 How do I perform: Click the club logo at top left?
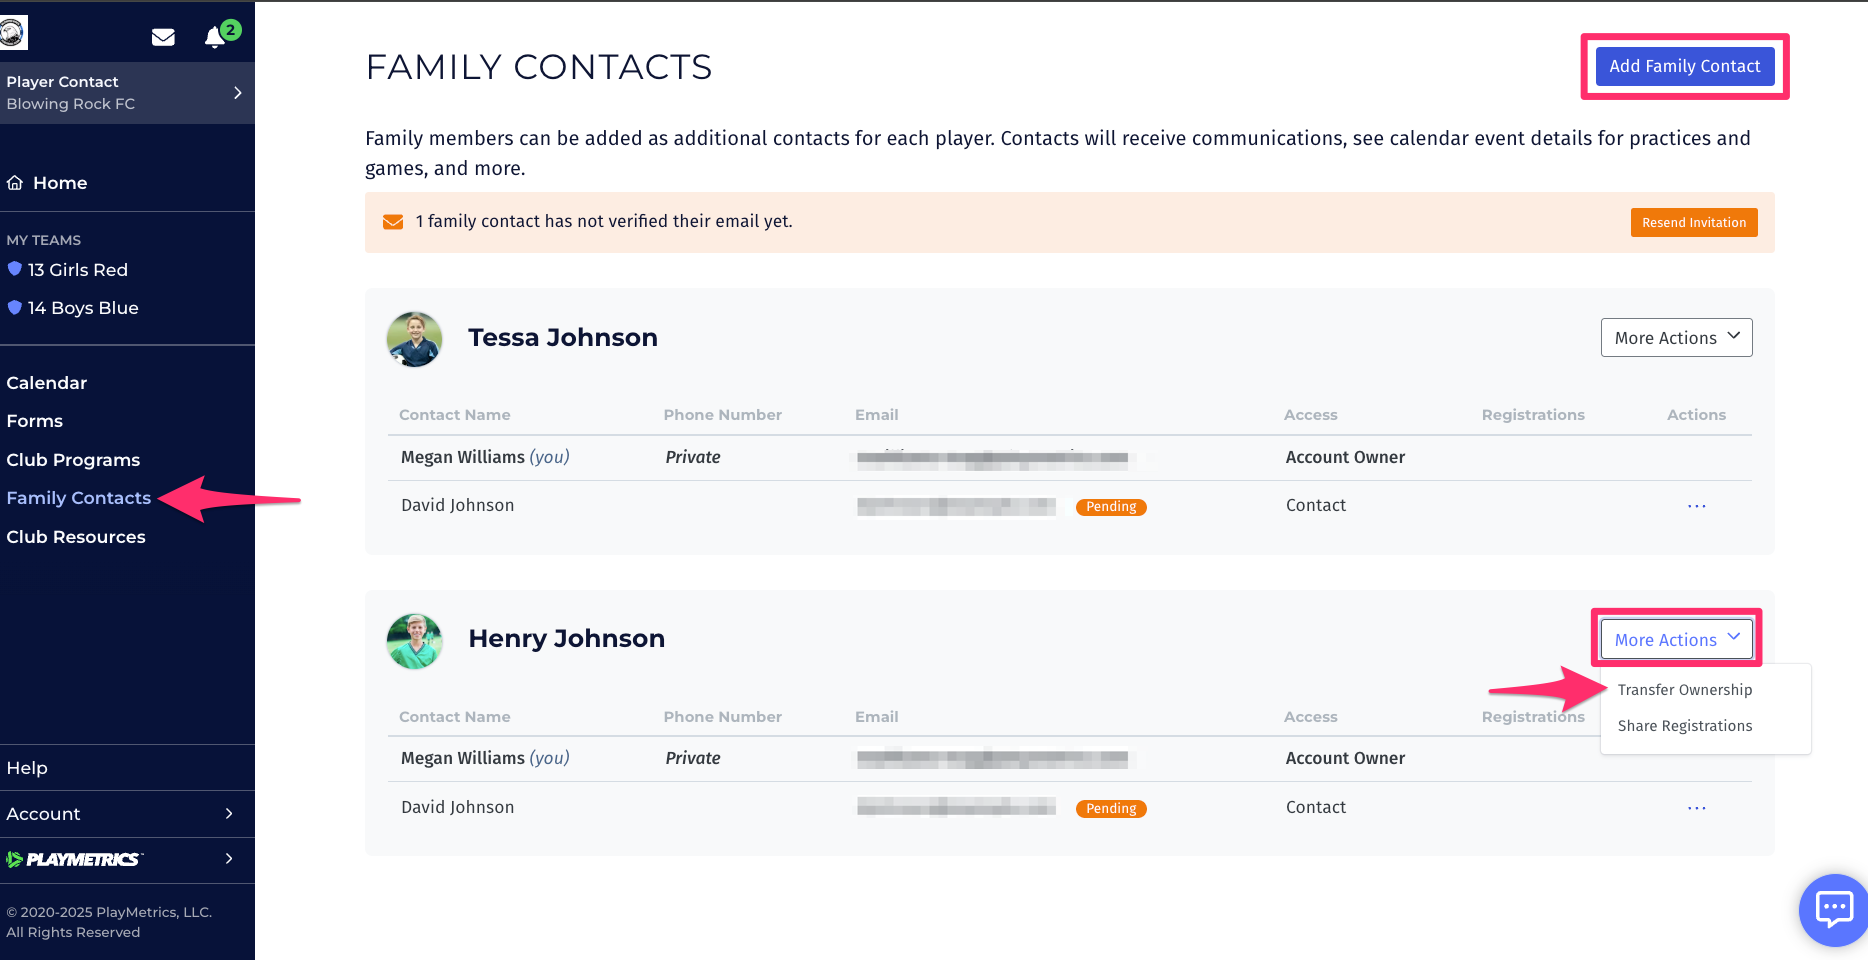coord(13,33)
